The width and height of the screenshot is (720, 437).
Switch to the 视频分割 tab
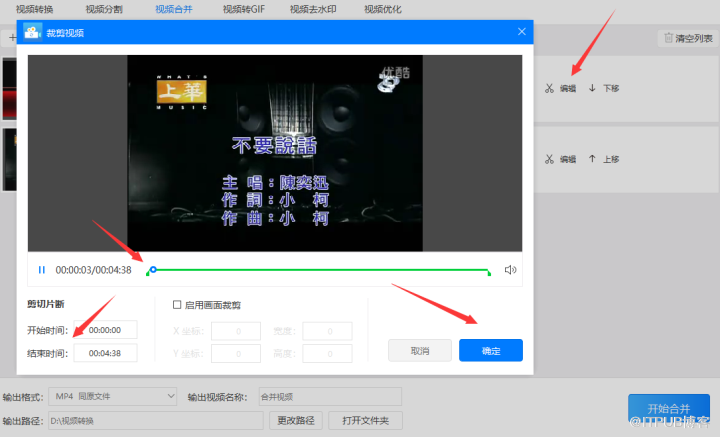105,9
